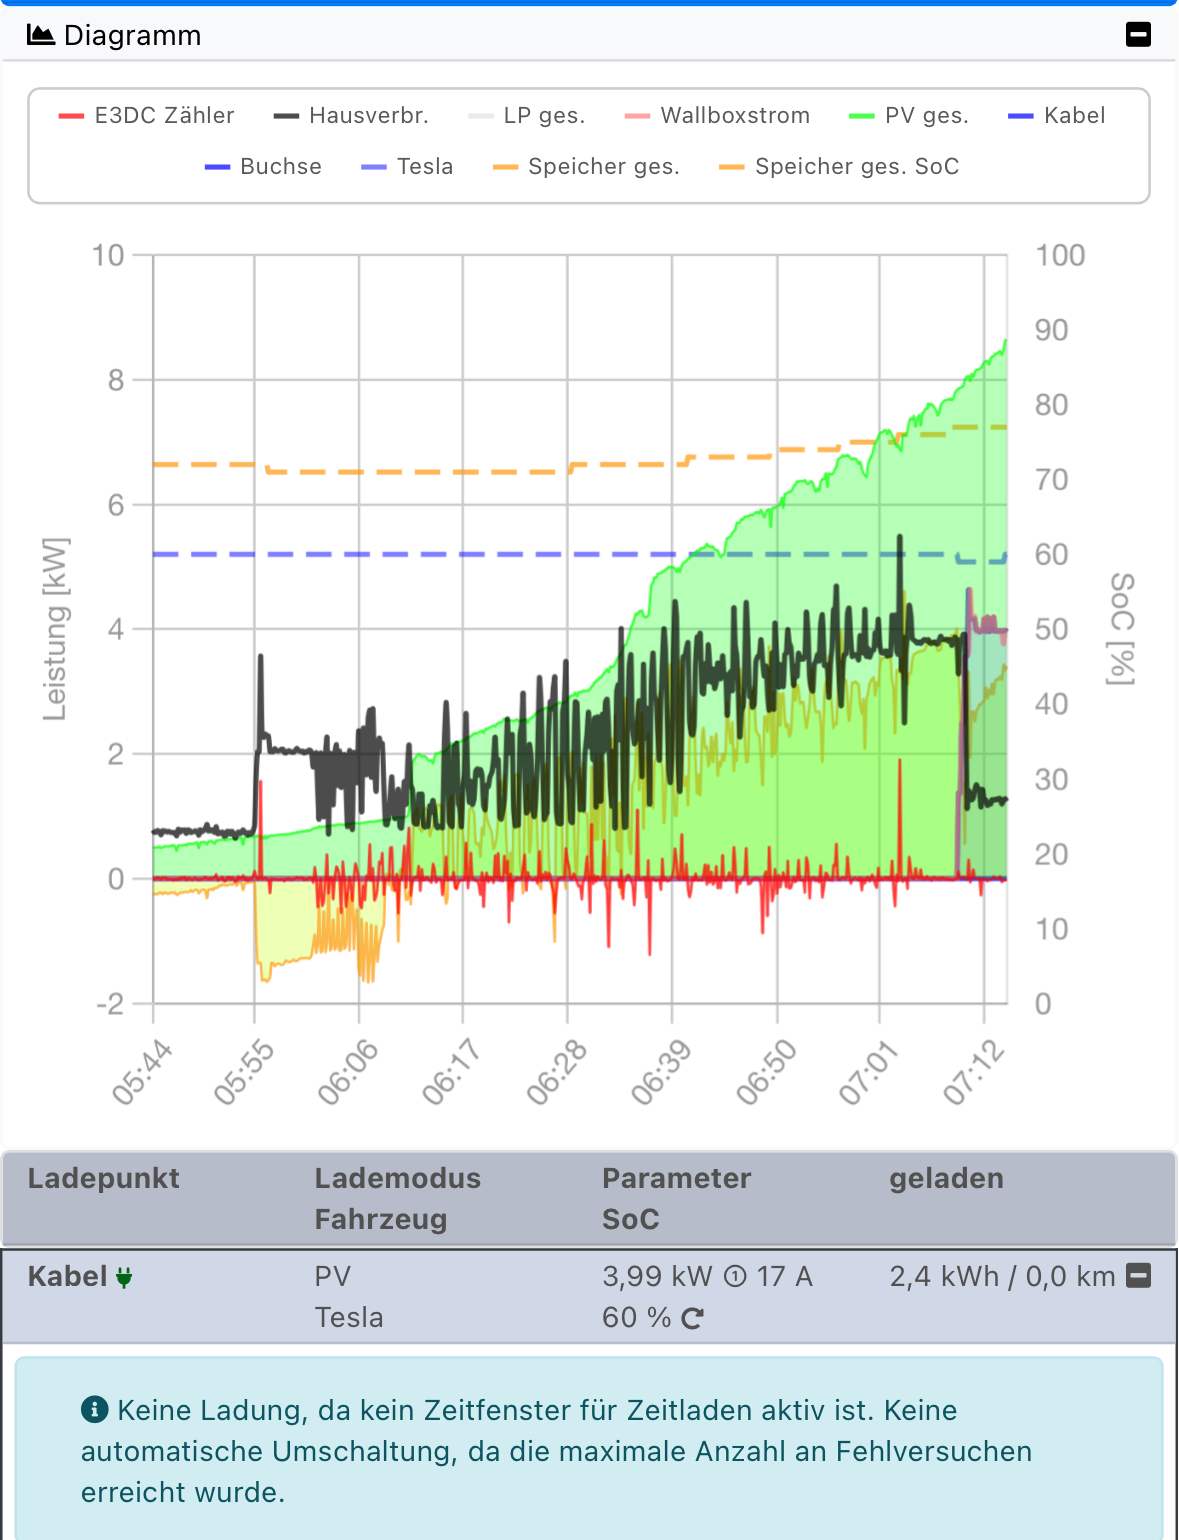This screenshot has height=1540, width=1179.
Task: Collapse the Kabel row with minus icon
Action: (x=1139, y=1275)
